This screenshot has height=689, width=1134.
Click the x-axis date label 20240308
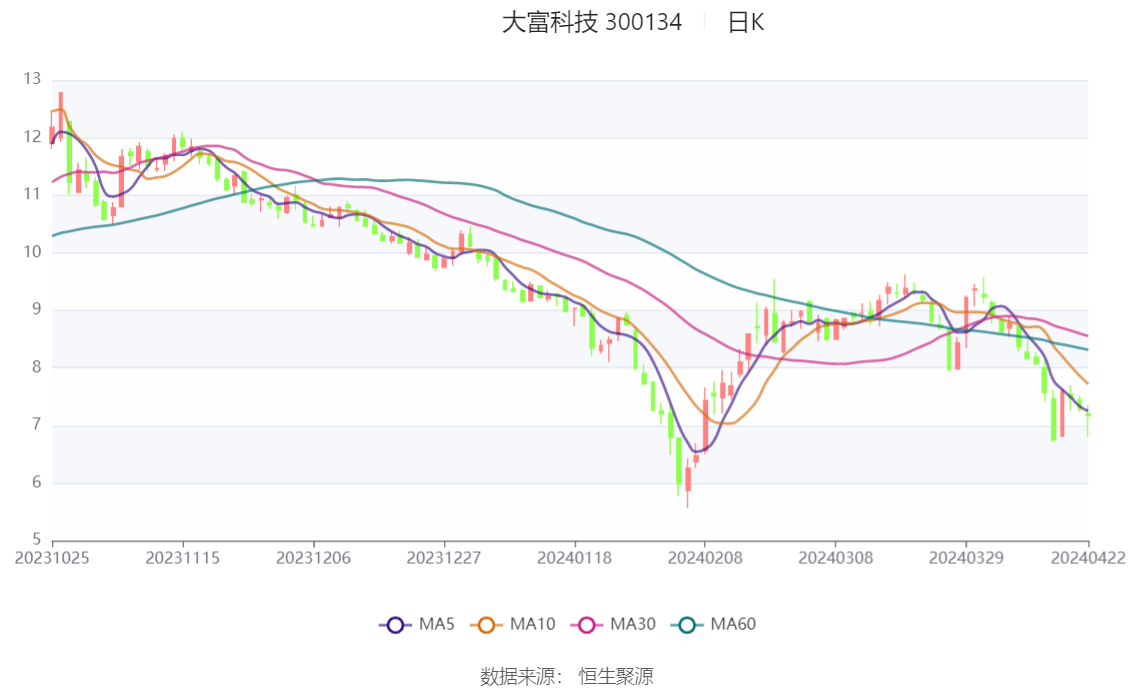(835, 558)
